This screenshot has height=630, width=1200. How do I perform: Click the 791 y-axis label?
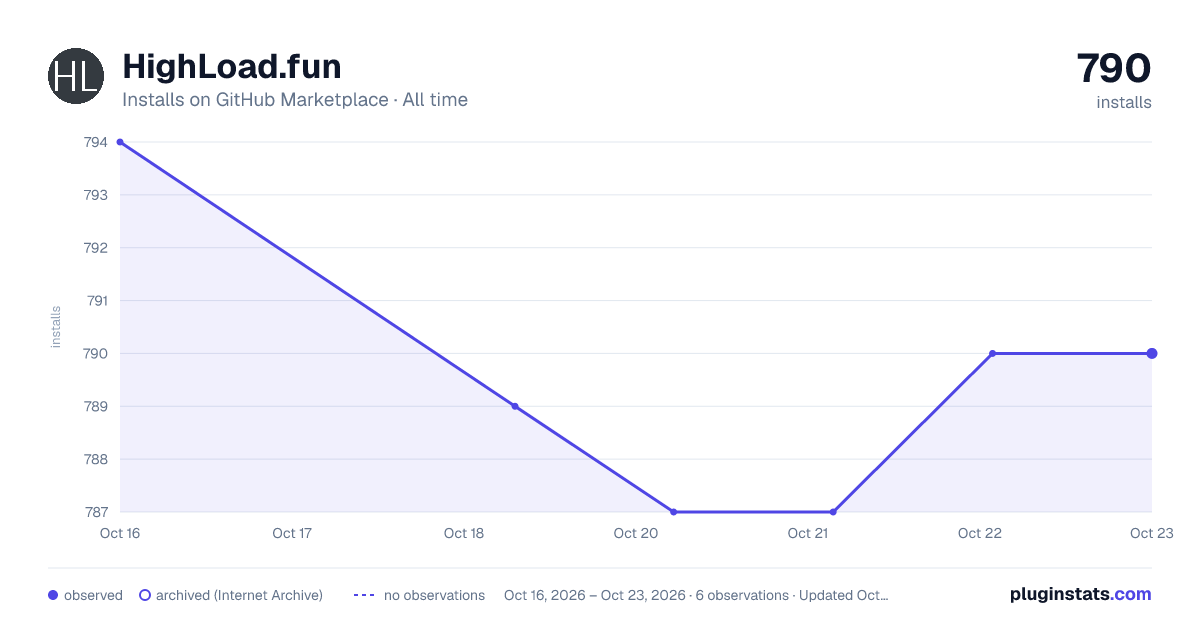97,300
